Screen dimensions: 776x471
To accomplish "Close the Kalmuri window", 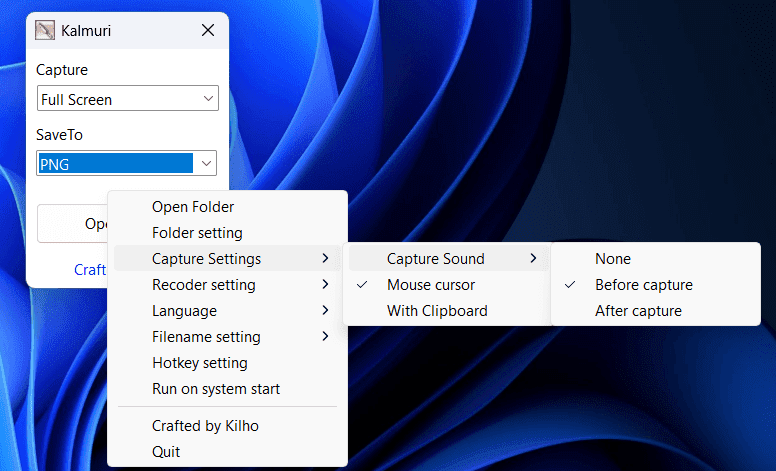I will pos(208,30).
